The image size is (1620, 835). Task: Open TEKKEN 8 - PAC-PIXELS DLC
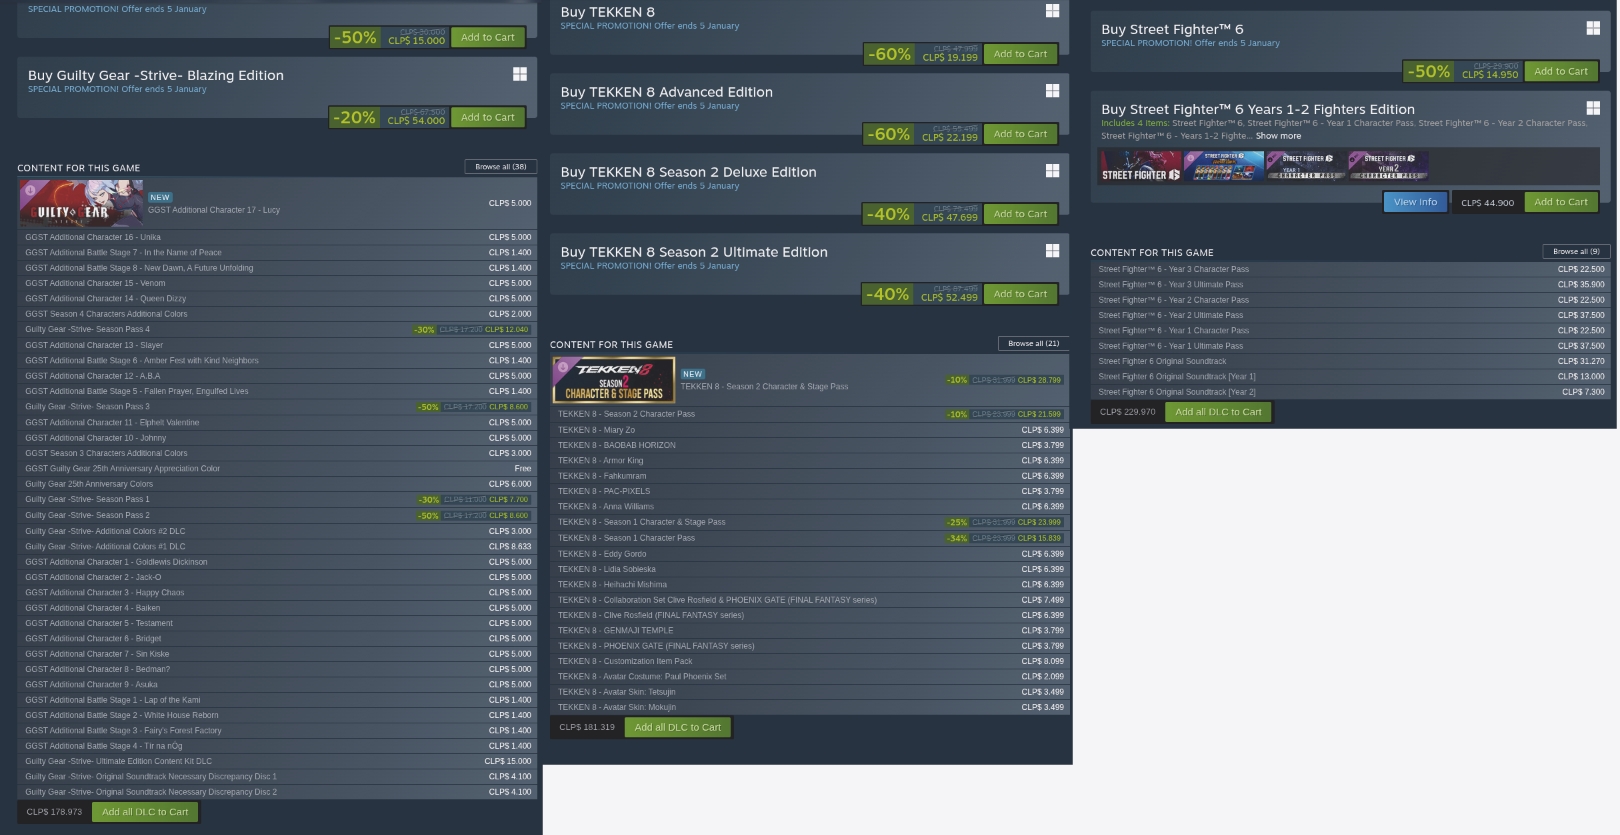[x=810, y=491]
